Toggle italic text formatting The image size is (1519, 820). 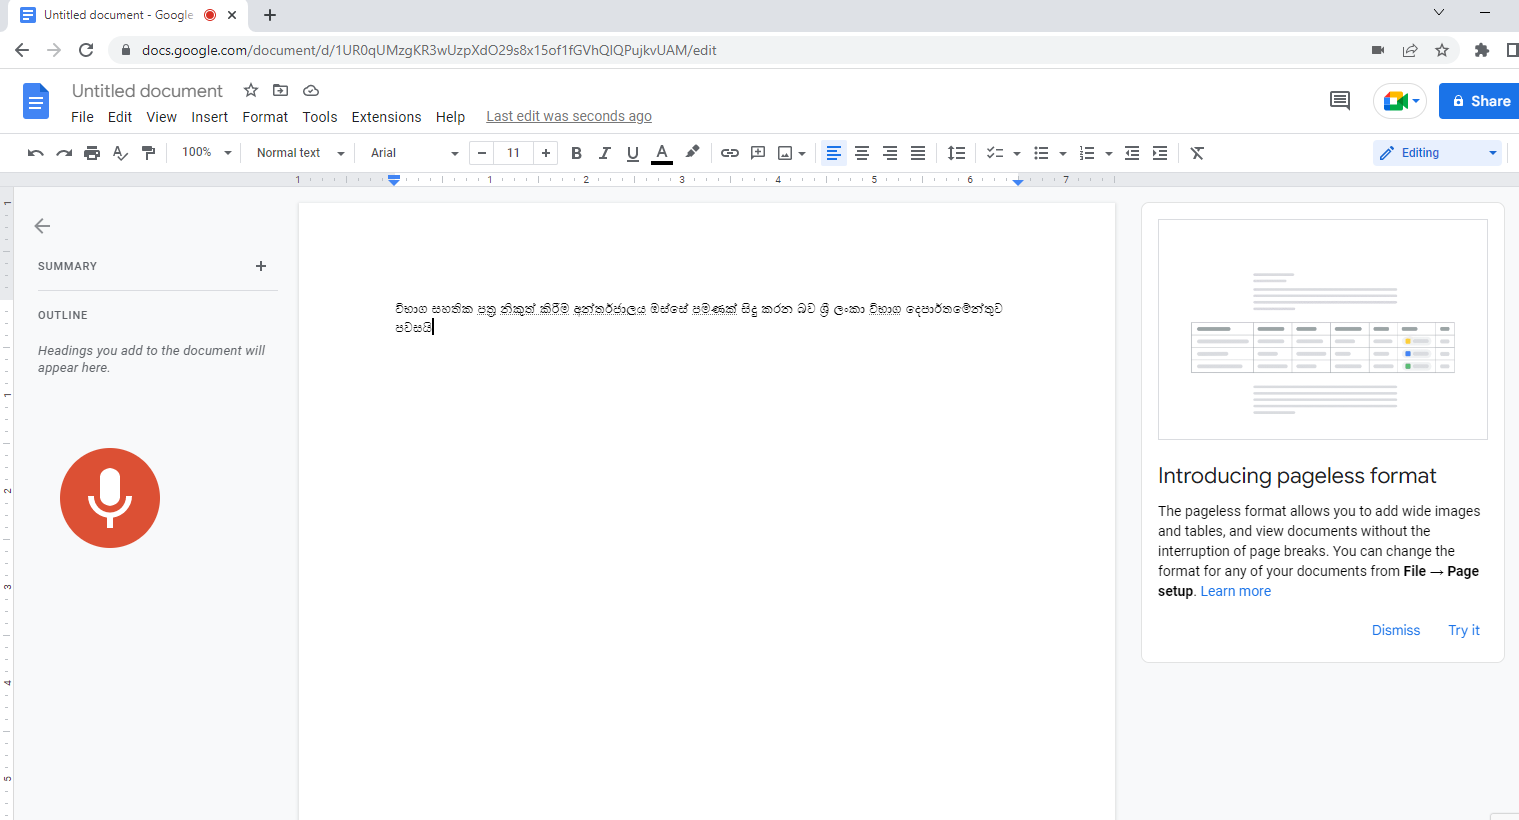[604, 153]
